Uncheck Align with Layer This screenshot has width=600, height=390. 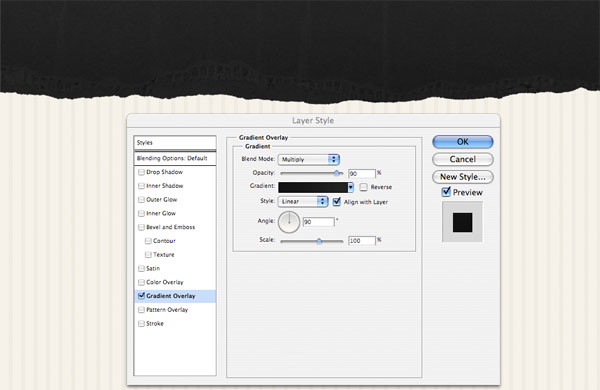tap(336, 202)
